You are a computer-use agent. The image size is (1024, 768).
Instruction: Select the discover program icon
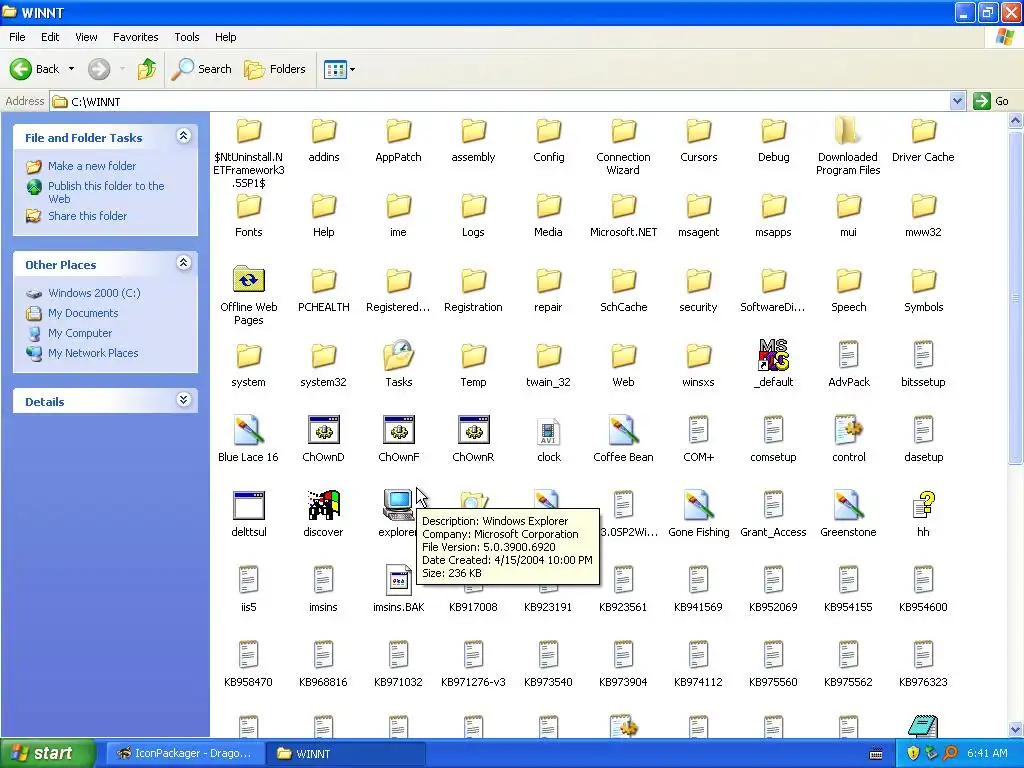click(x=323, y=505)
